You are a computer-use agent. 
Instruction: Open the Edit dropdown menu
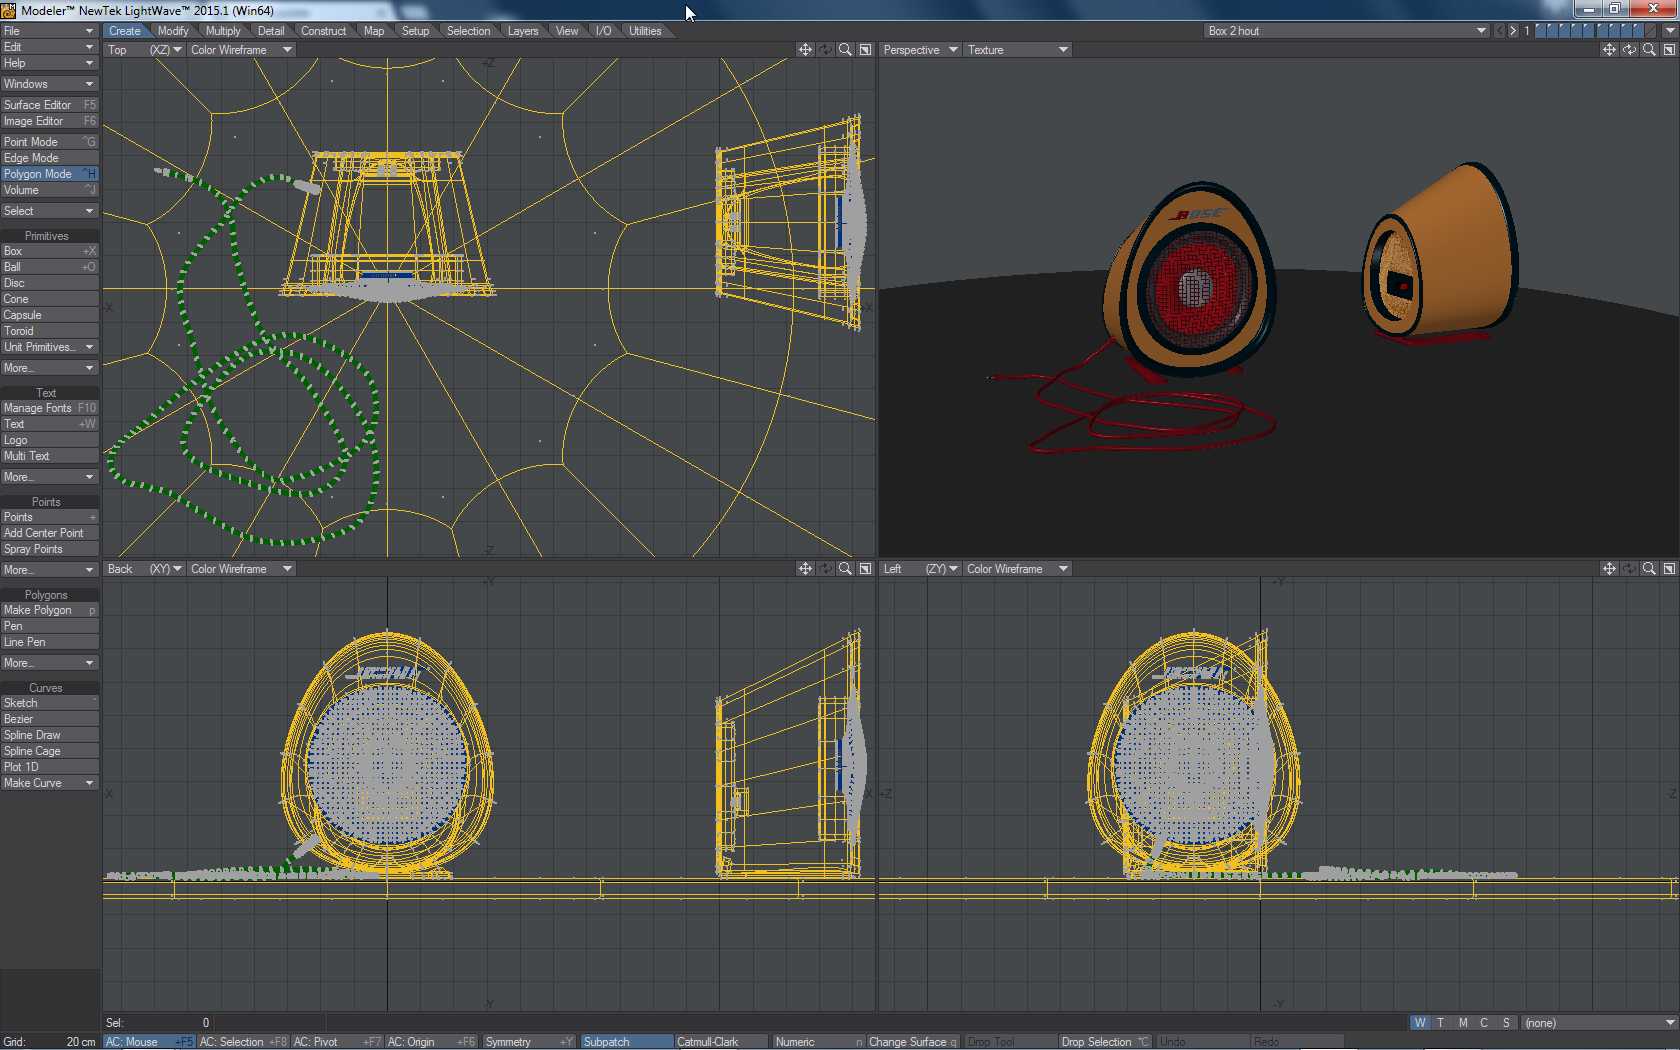[x=49, y=47]
